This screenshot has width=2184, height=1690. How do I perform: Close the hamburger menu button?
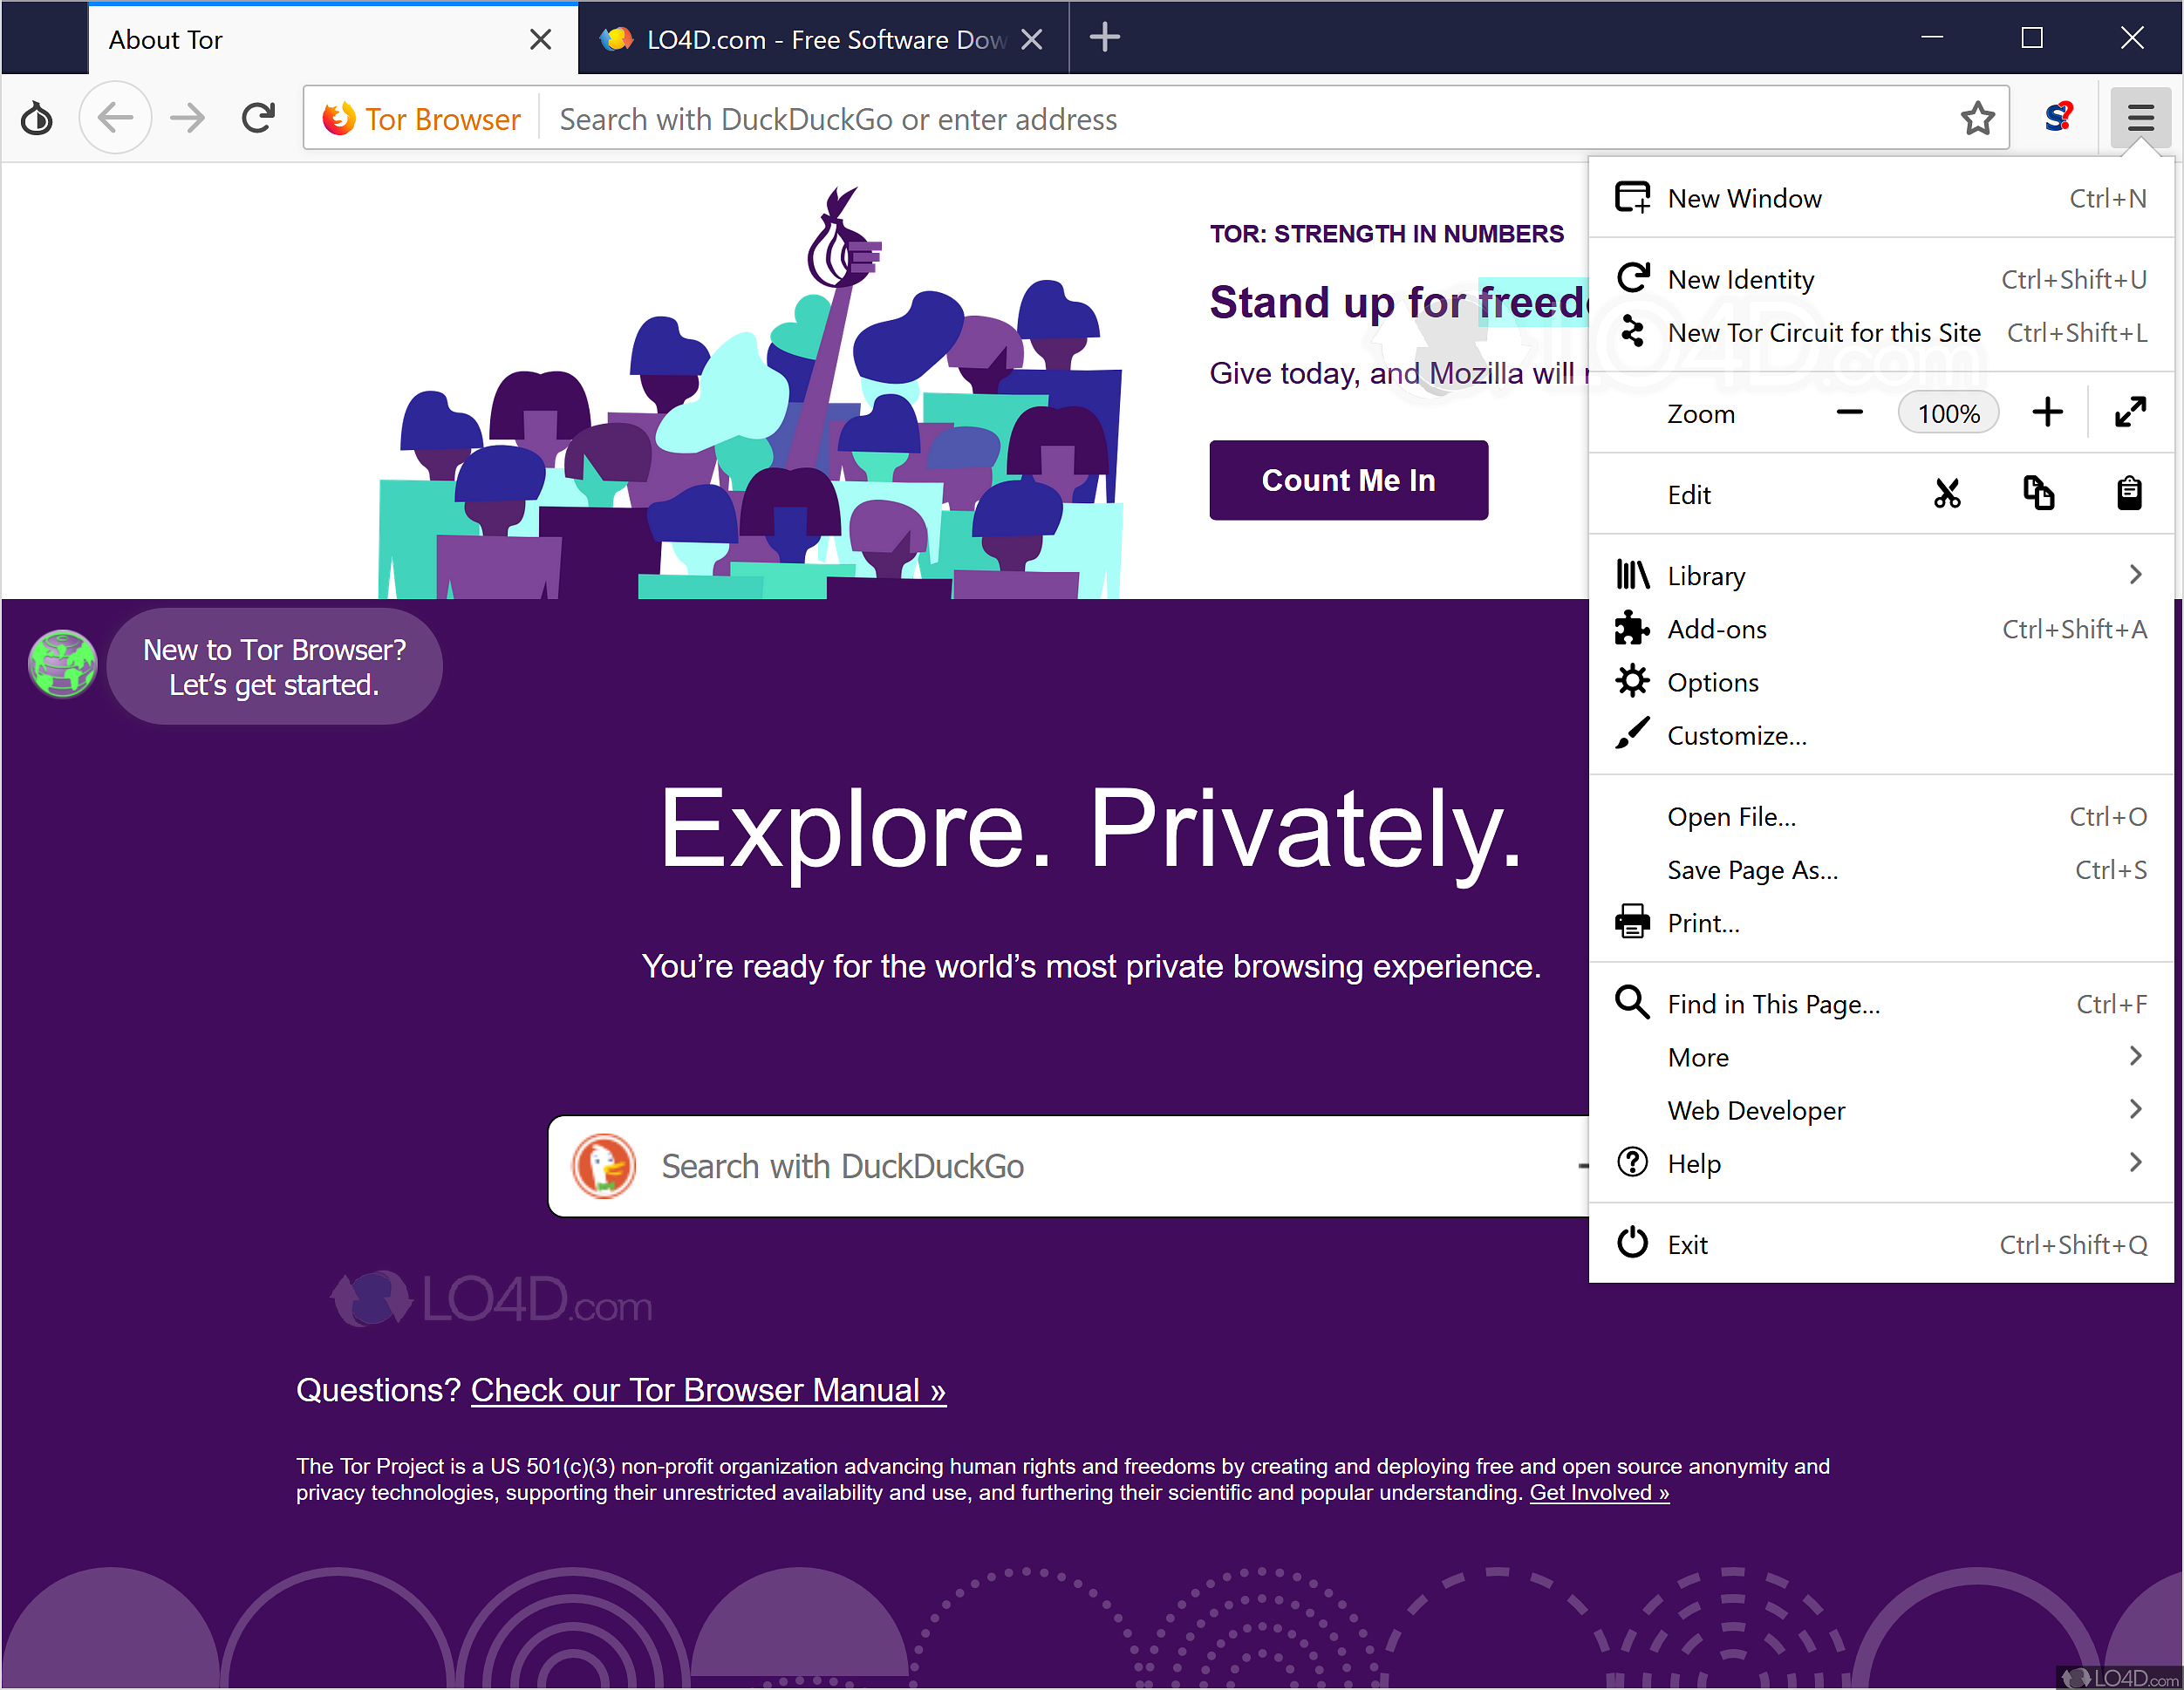2140,118
